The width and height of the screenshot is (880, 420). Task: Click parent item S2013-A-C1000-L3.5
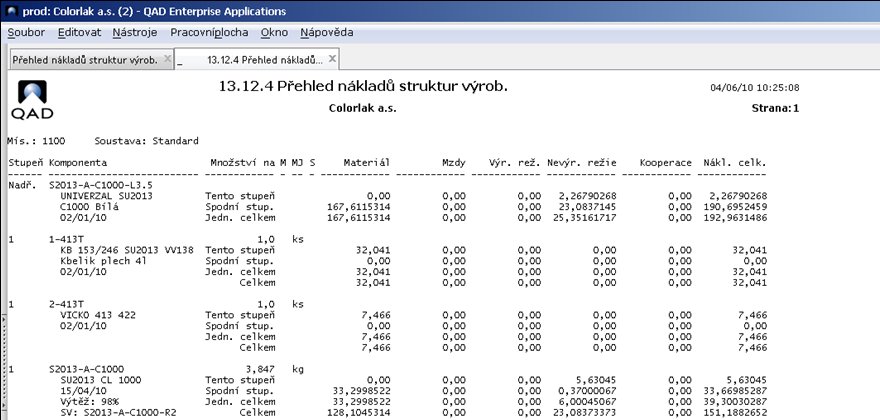click(x=102, y=185)
